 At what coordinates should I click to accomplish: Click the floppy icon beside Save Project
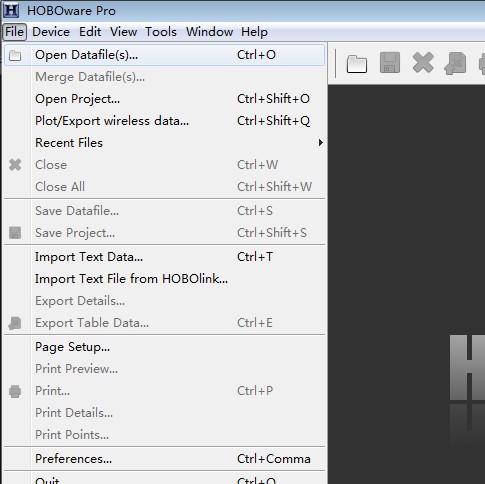pyautogui.click(x=15, y=233)
